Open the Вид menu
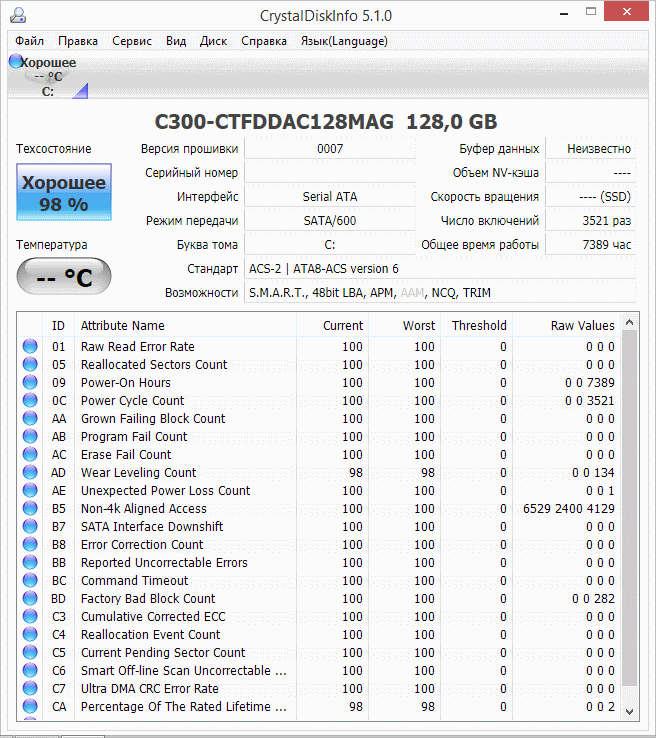Screen dimensions: 656x738 coord(176,41)
